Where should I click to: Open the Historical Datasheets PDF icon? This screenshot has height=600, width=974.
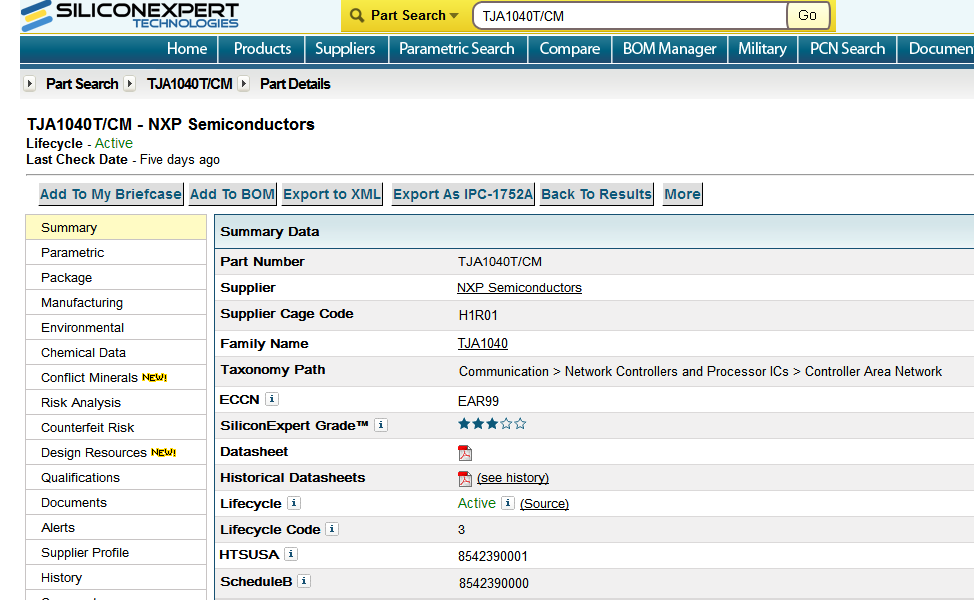(465, 478)
